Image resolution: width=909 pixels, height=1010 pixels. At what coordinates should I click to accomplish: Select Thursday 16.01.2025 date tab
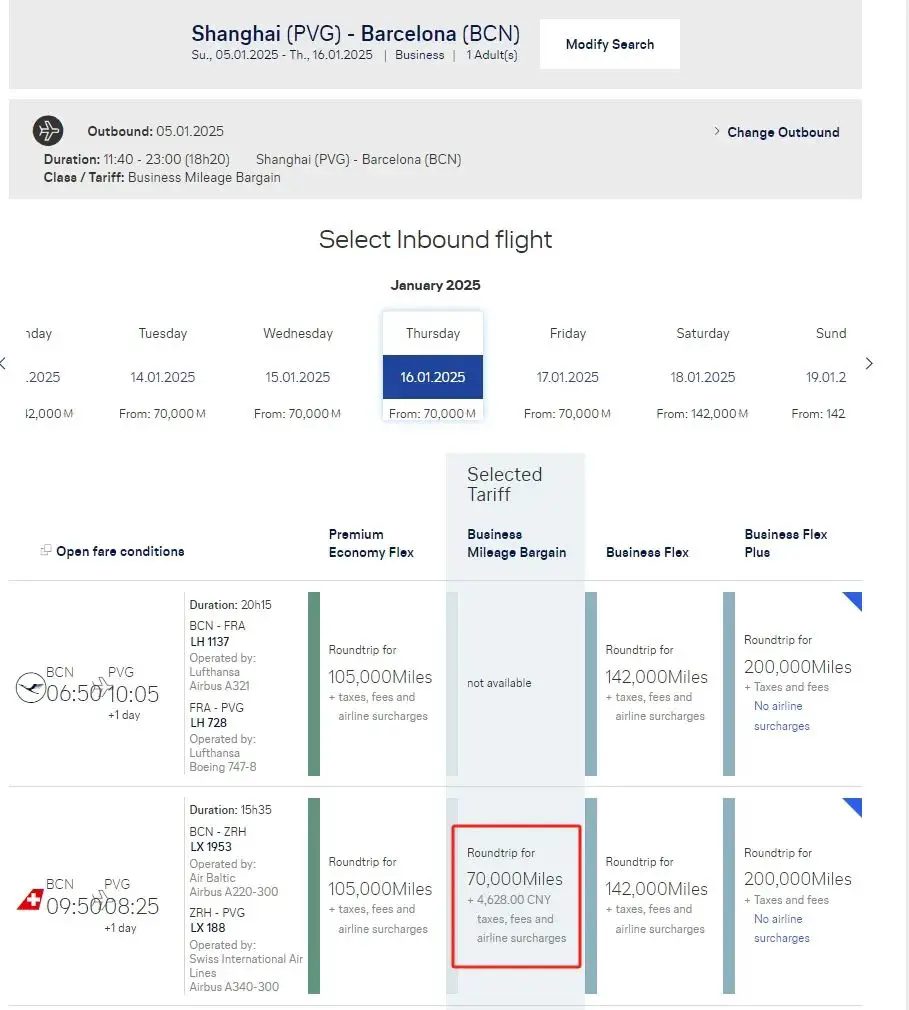(x=433, y=367)
